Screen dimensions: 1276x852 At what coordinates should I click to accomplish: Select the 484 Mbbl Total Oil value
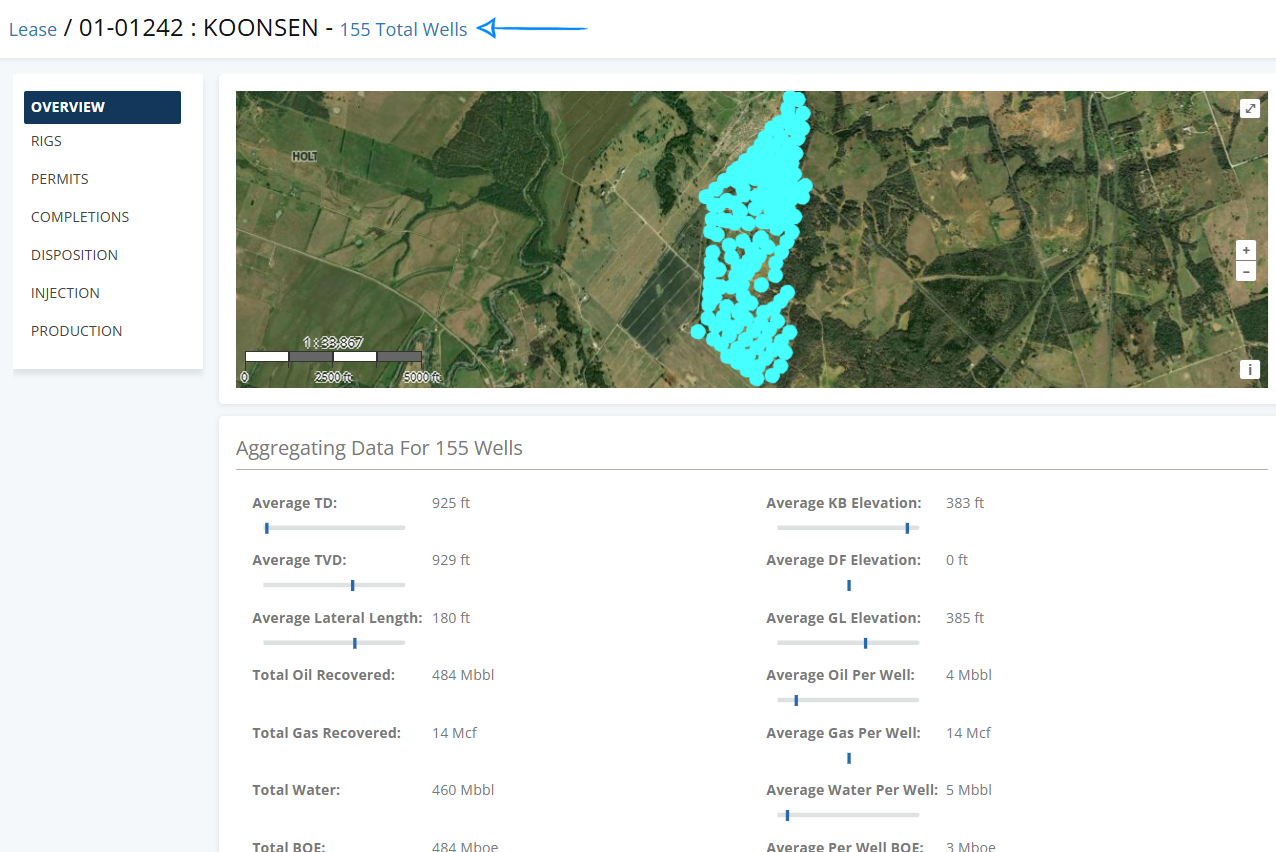pyautogui.click(x=463, y=675)
